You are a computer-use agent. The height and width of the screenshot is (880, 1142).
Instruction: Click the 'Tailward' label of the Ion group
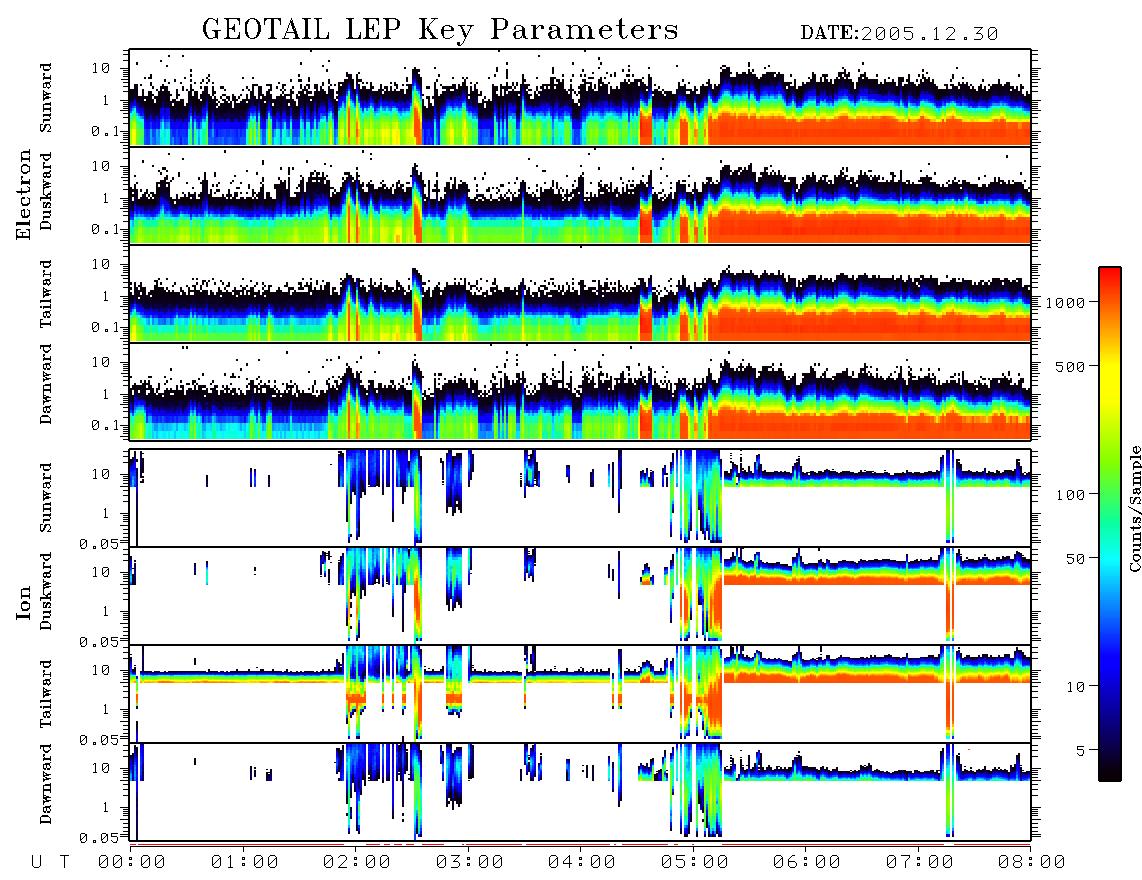click(x=46, y=694)
